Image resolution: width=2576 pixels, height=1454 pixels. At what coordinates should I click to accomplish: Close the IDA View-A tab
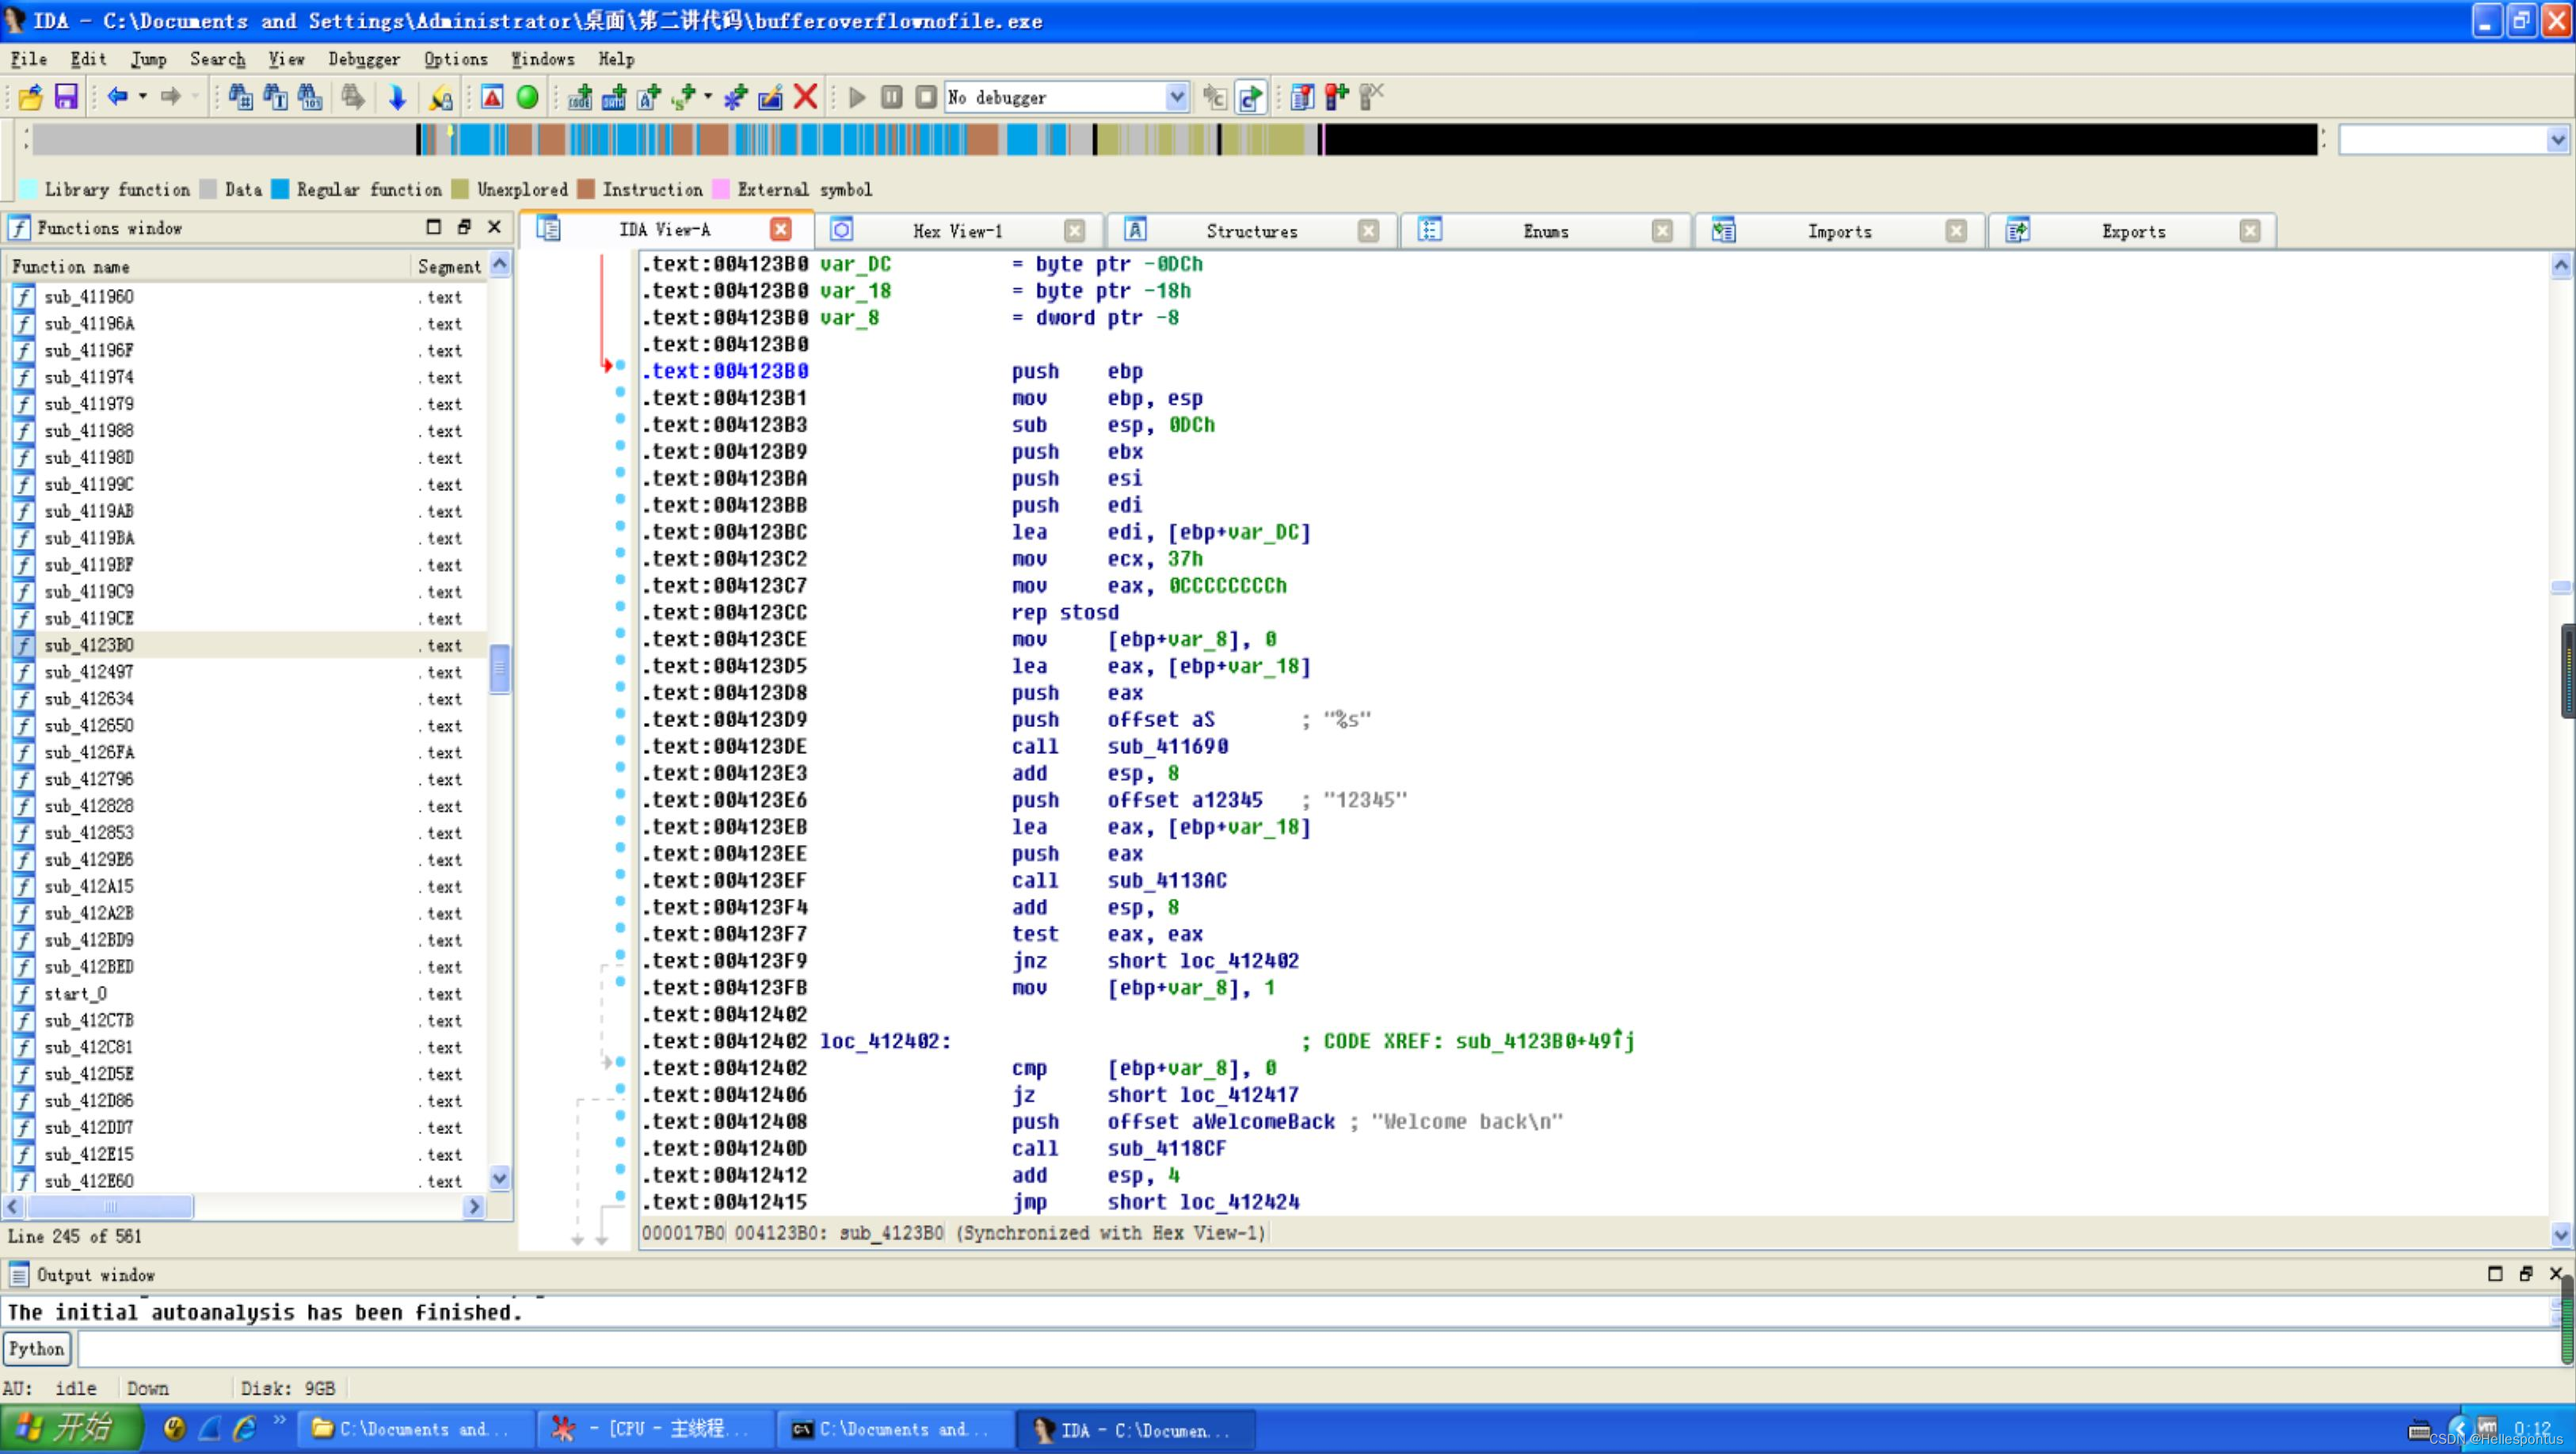pyautogui.click(x=781, y=230)
